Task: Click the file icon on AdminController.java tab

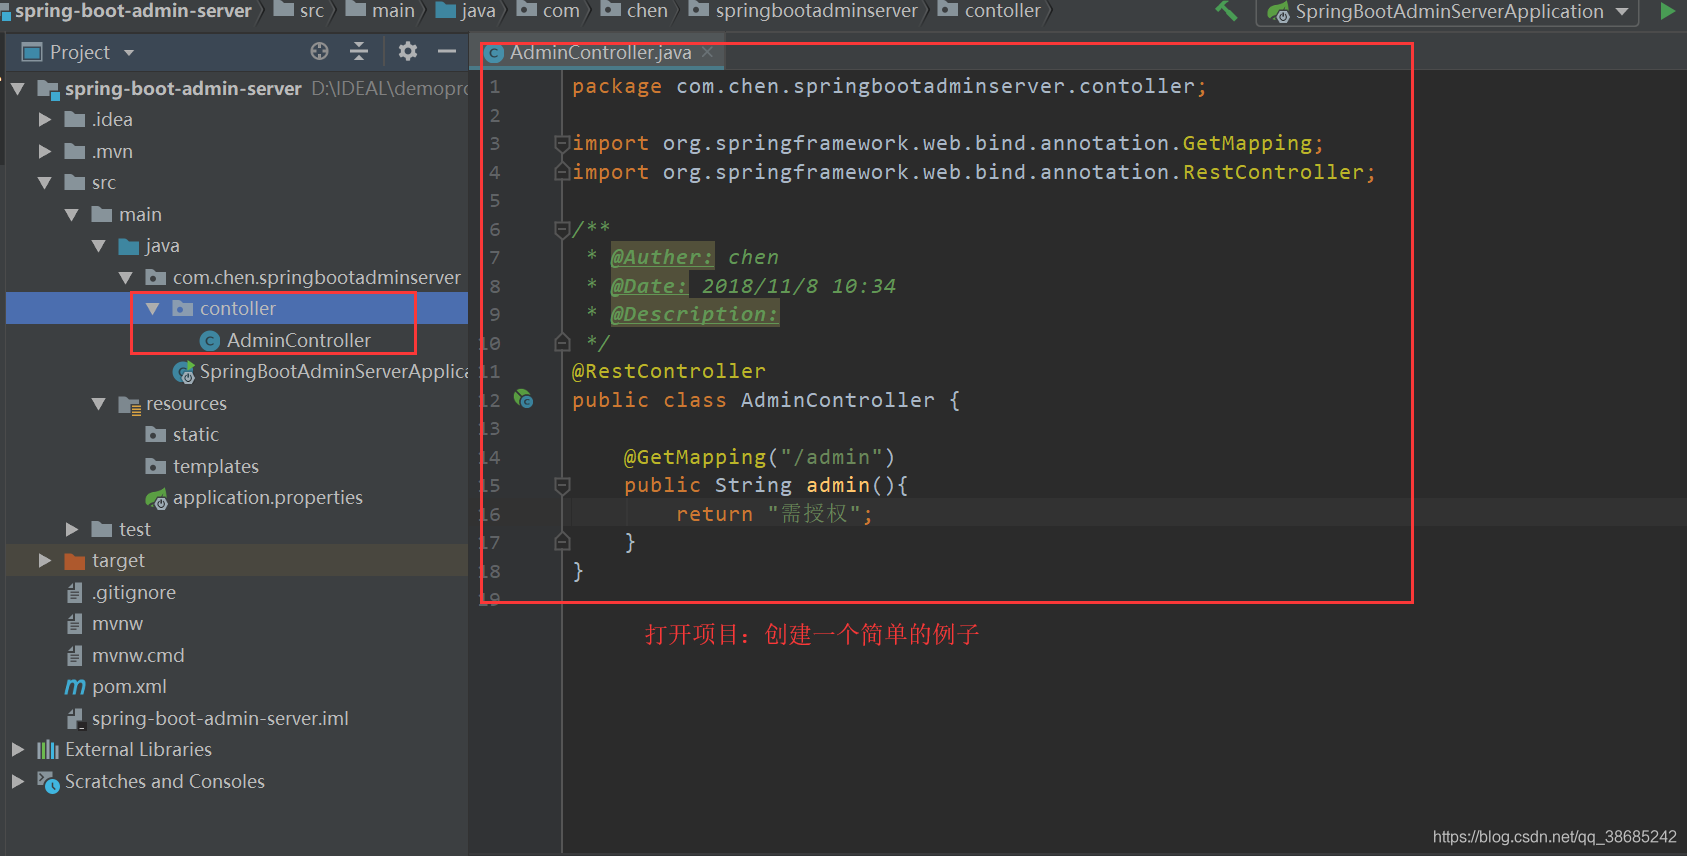Action: tap(494, 53)
